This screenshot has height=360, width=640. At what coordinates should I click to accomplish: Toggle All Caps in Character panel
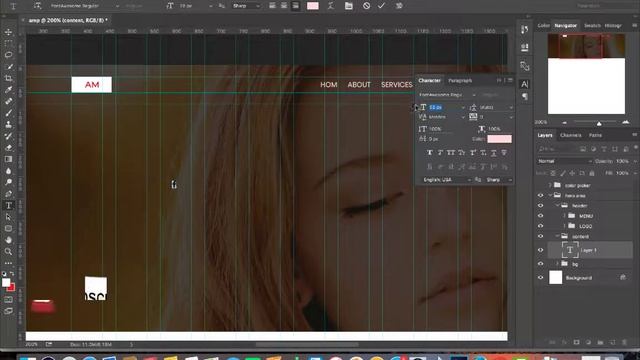click(451, 153)
